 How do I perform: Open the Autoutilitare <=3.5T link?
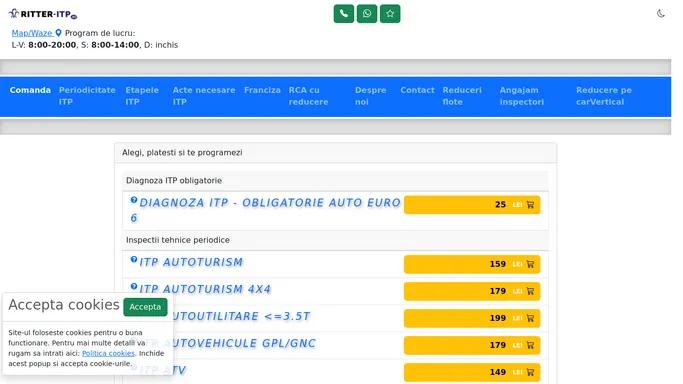click(242, 316)
